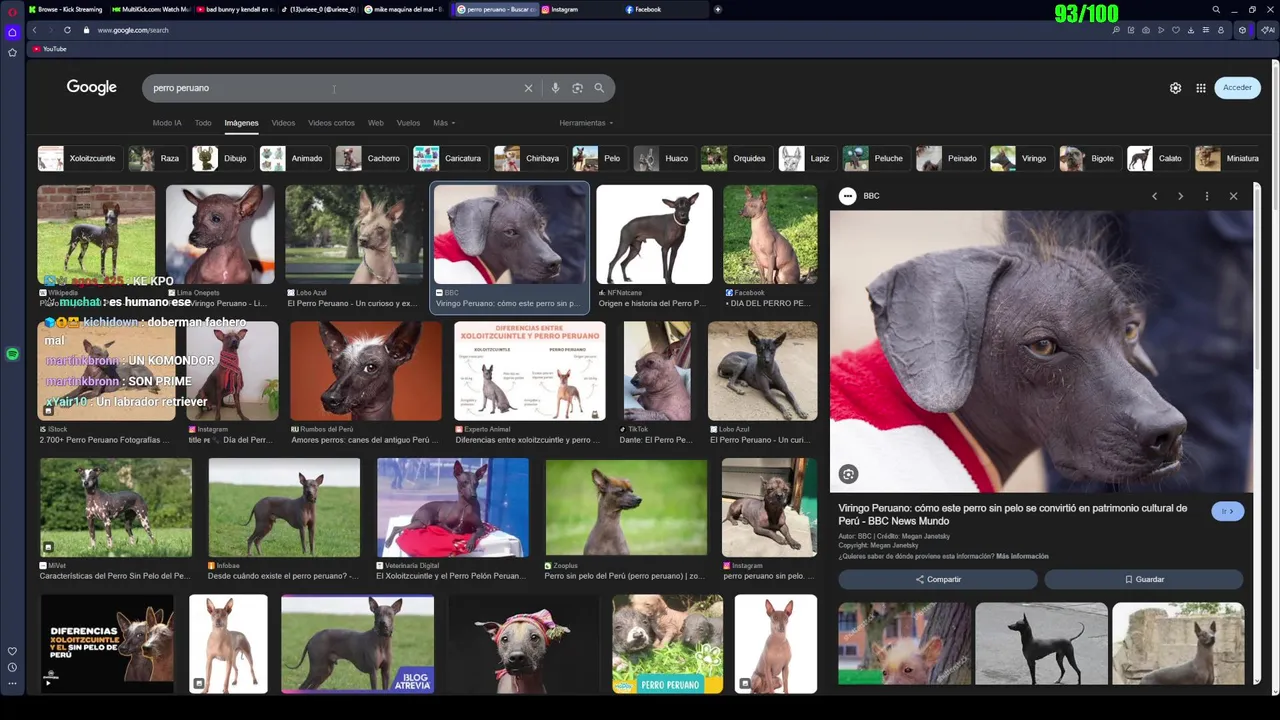Click the Acceder sign-in button
Viewport: 1280px width, 720px height.
pos(1237,88)
